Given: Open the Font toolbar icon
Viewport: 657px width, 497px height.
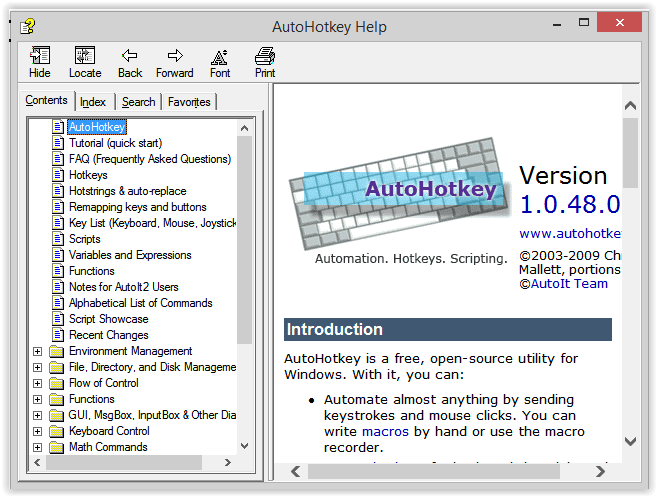Looking at the screenshot, I should [x=220, y=57].
